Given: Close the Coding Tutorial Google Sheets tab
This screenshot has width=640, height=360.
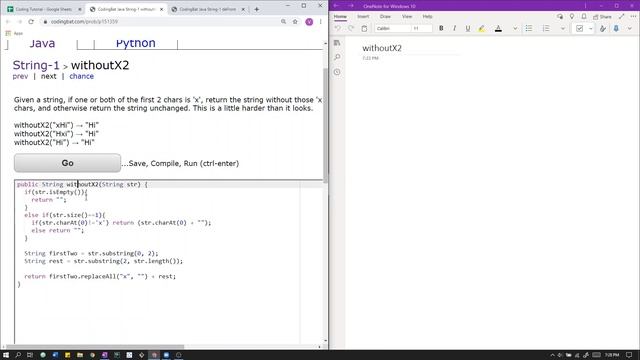Looking at the screenshot, I should point(80,9).
